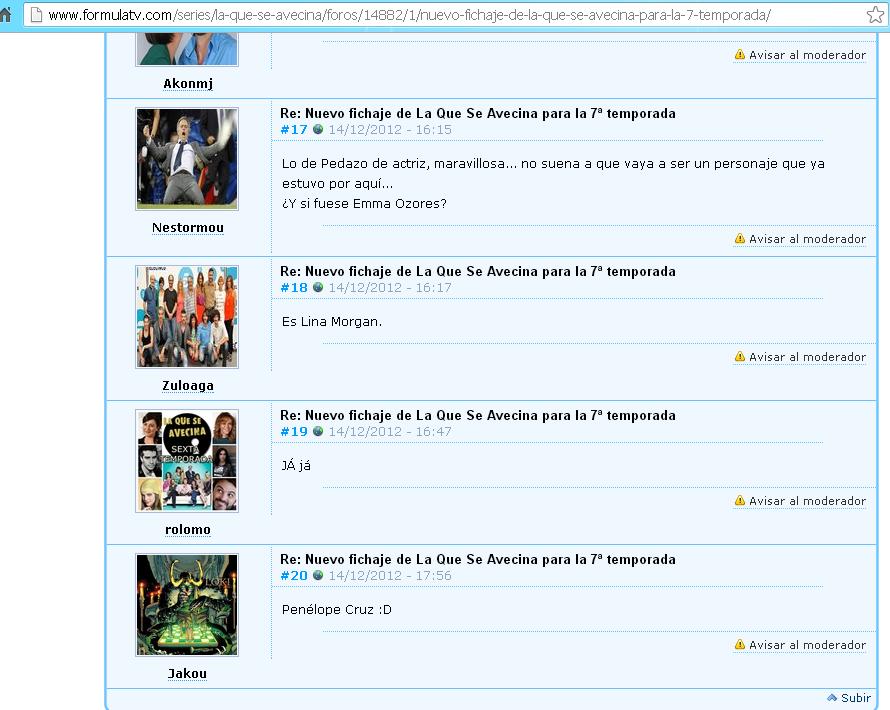Open the Akonmj username link
890x710 pixels.
click(188, 84)
